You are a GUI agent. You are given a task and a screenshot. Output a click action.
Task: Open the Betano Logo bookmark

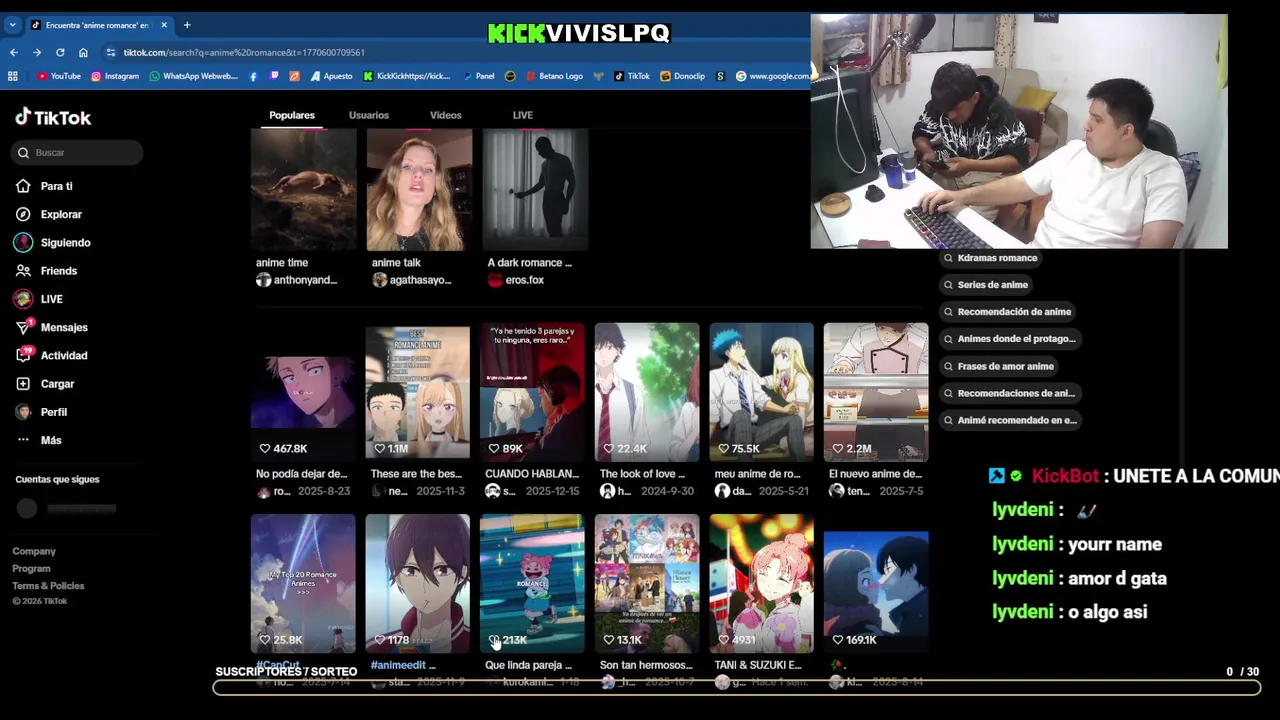(x=553, y=76)
